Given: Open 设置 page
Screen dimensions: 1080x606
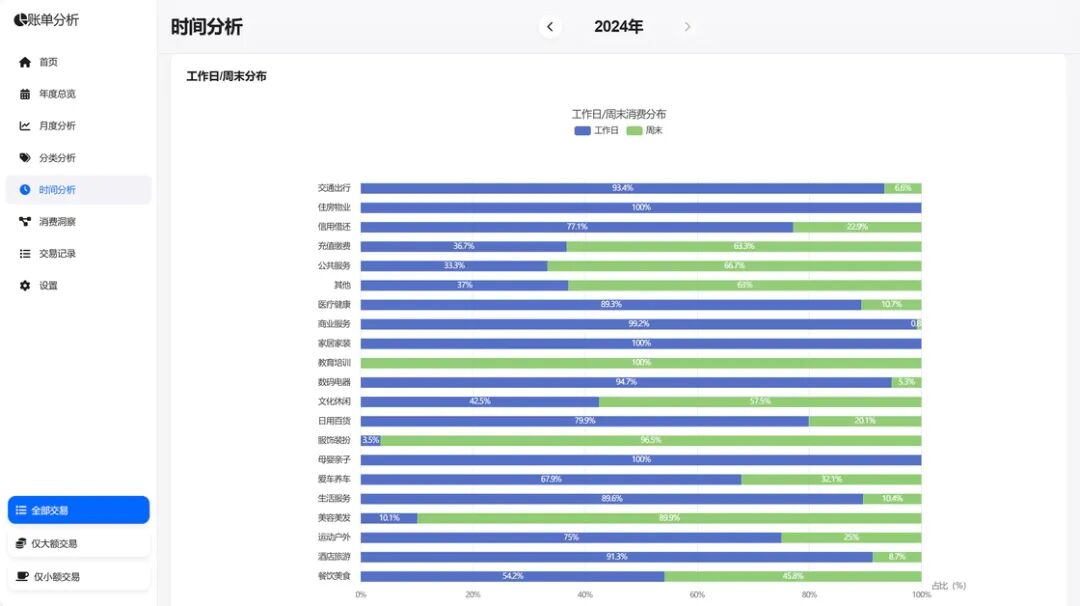Looking at the screenshot, I should (79, 285).
